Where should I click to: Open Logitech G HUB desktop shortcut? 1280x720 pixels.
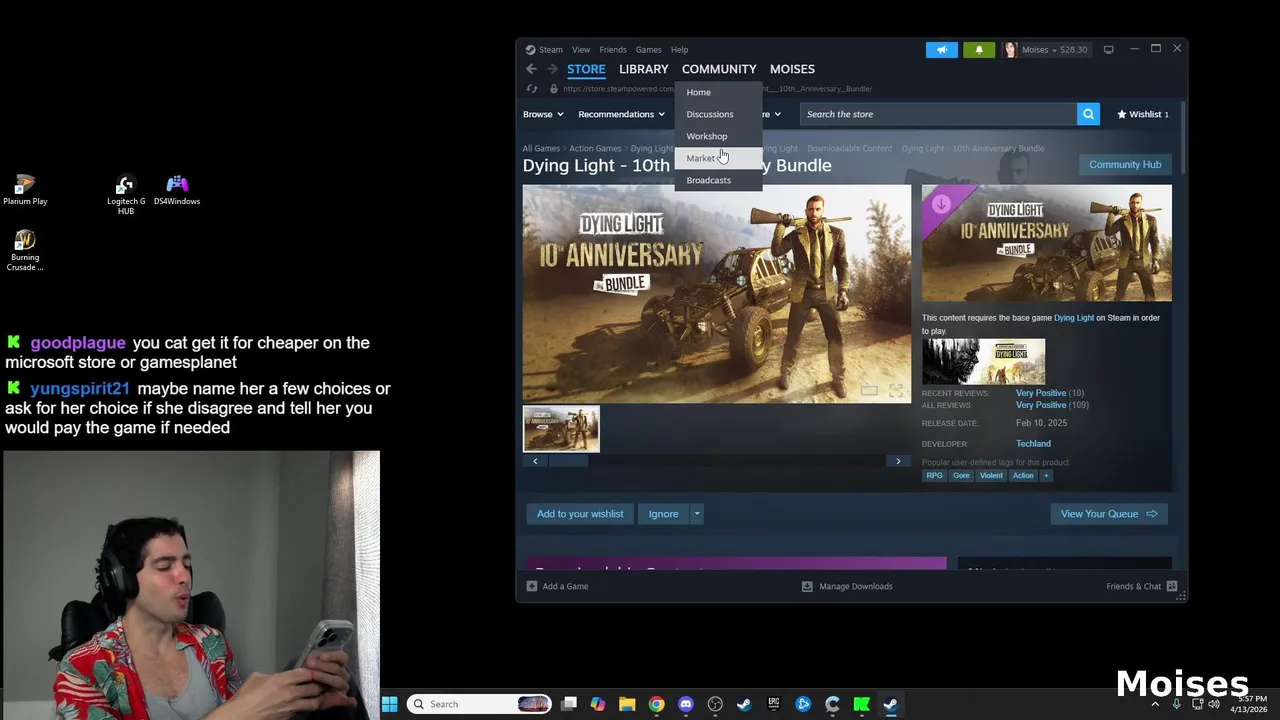tap(125, 195)
